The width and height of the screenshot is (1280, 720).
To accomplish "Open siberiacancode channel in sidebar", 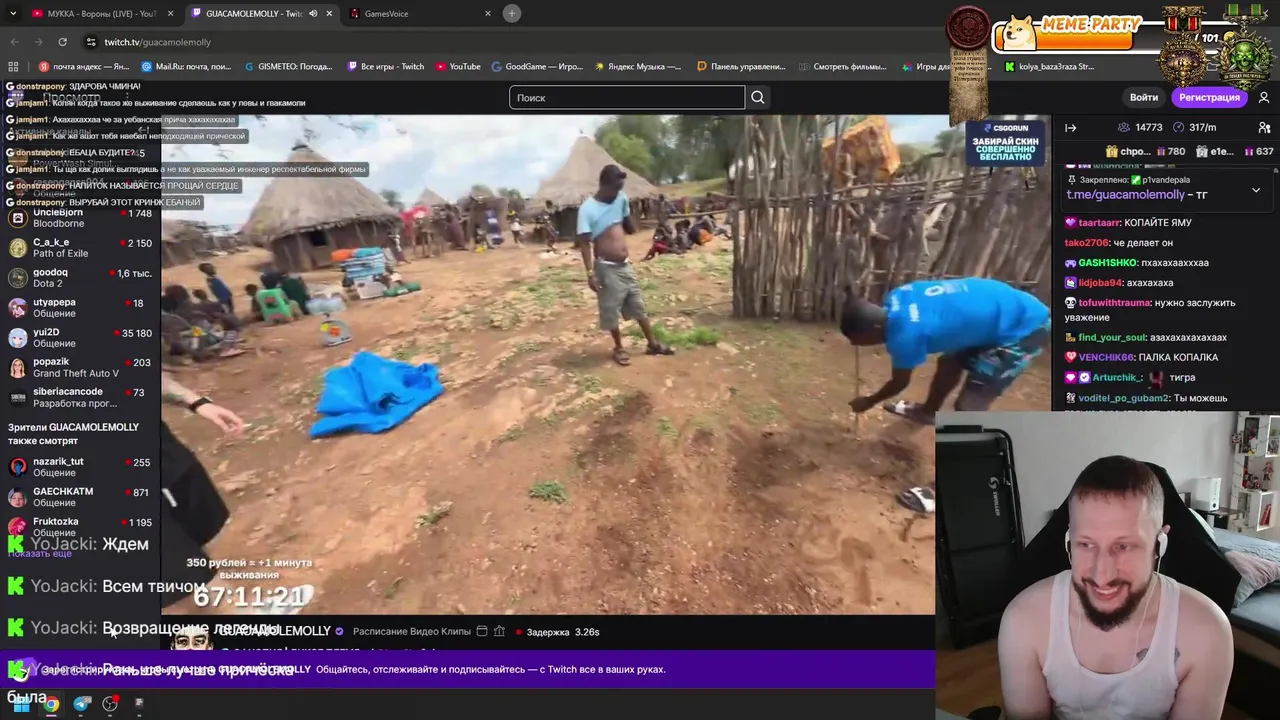I will [80, 397].
